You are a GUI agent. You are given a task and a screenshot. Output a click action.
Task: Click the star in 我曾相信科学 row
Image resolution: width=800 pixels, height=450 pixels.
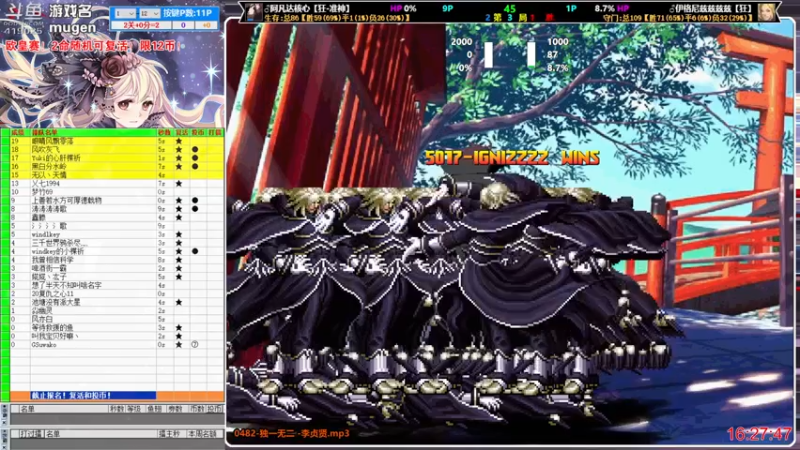click(x=179, y=260)
